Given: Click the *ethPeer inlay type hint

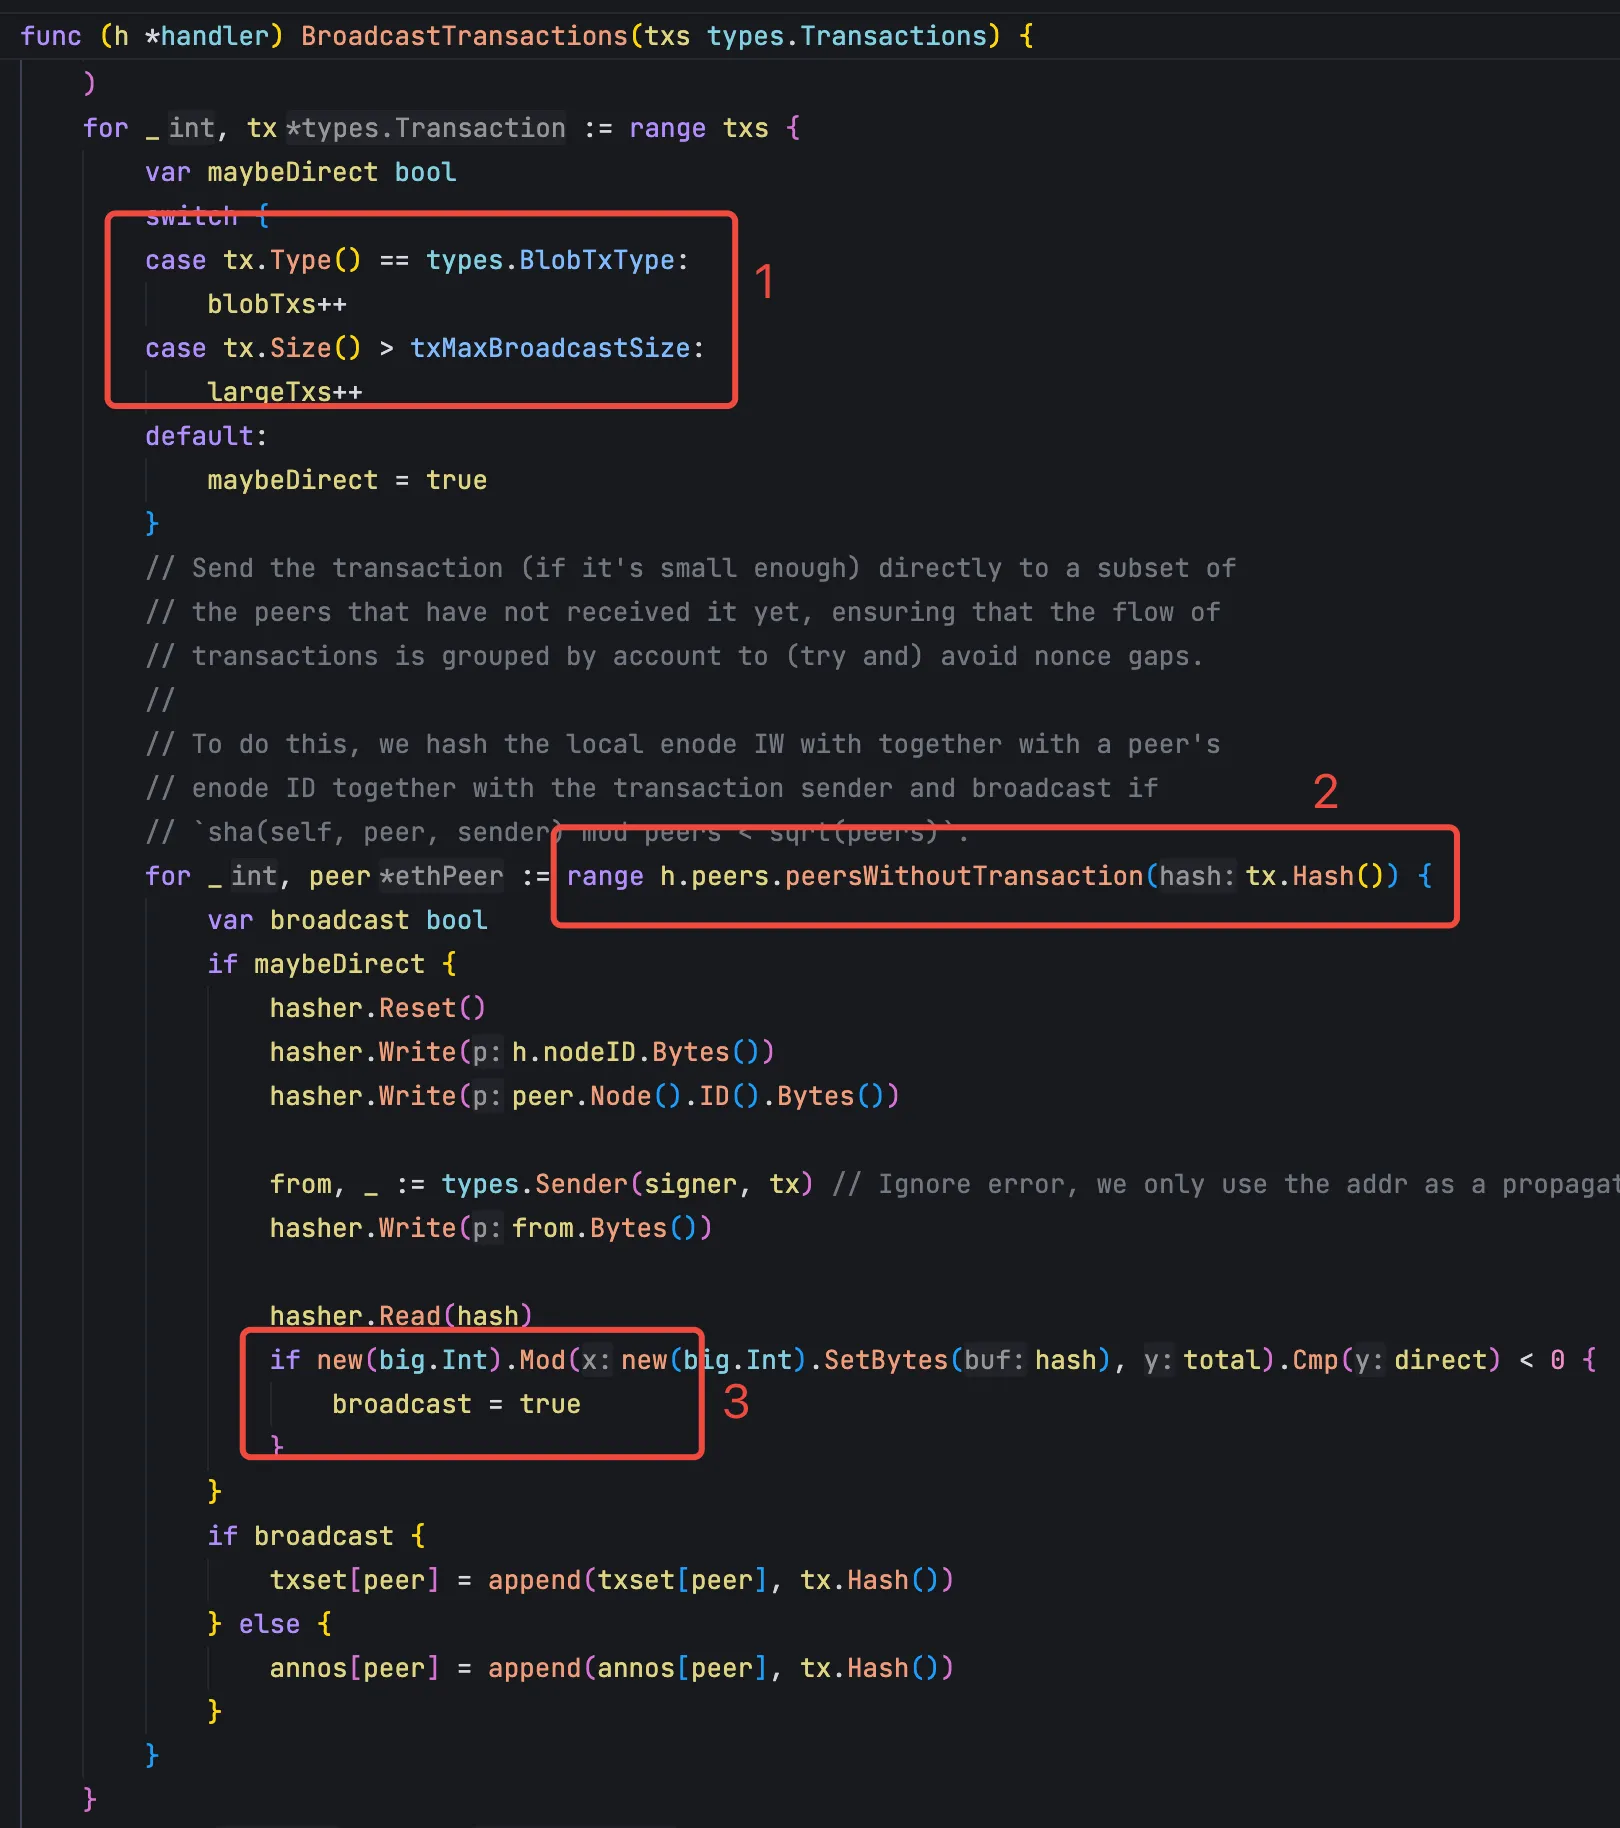Looking at the screenshot, I should (441, 876).
